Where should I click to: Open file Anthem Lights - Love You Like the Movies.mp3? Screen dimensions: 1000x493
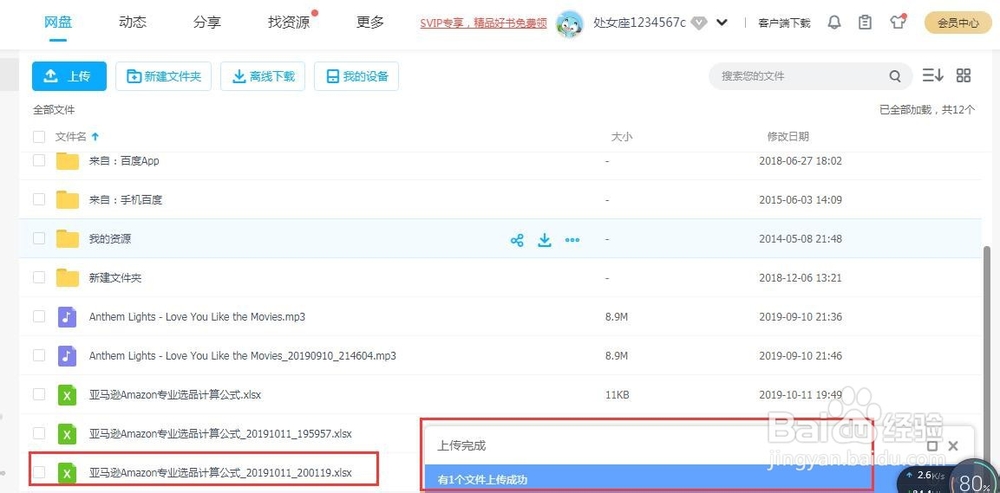click(x=197, y=317)
